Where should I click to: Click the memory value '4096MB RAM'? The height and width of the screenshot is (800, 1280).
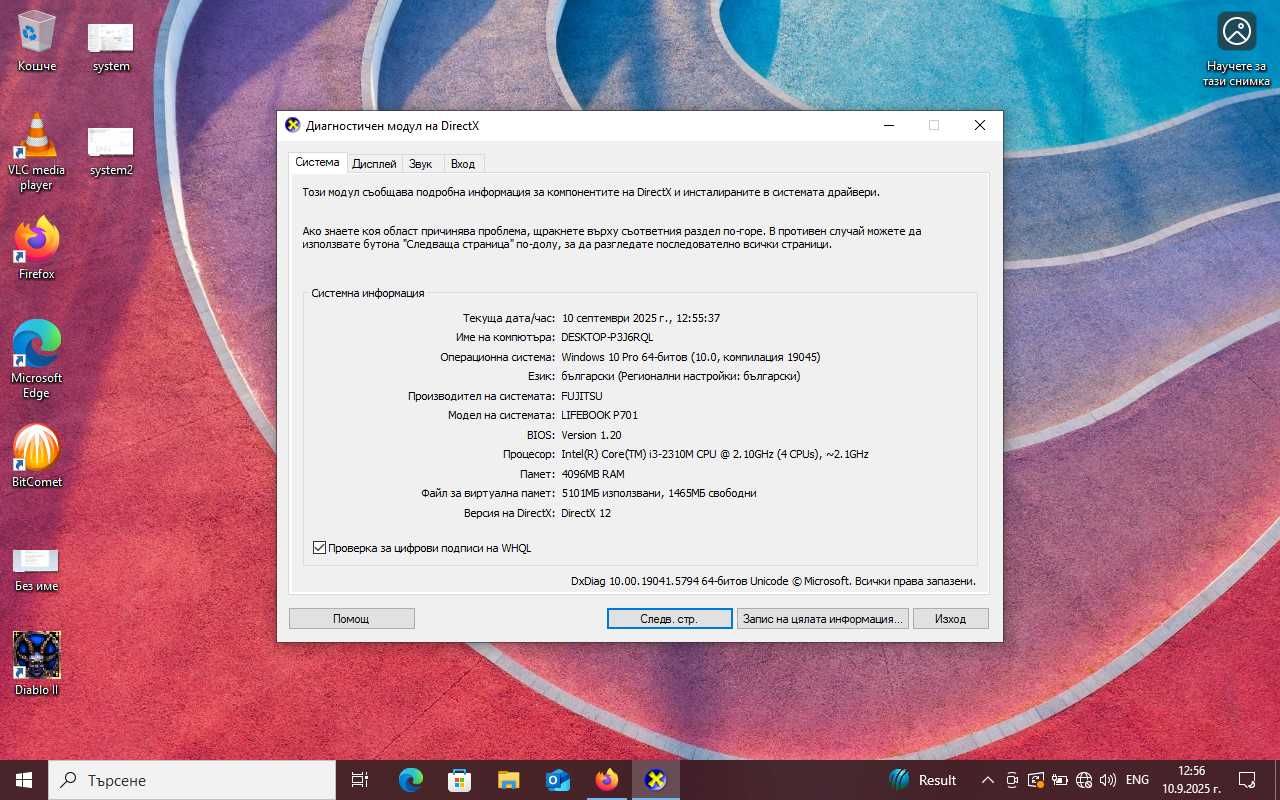(593, 474)
